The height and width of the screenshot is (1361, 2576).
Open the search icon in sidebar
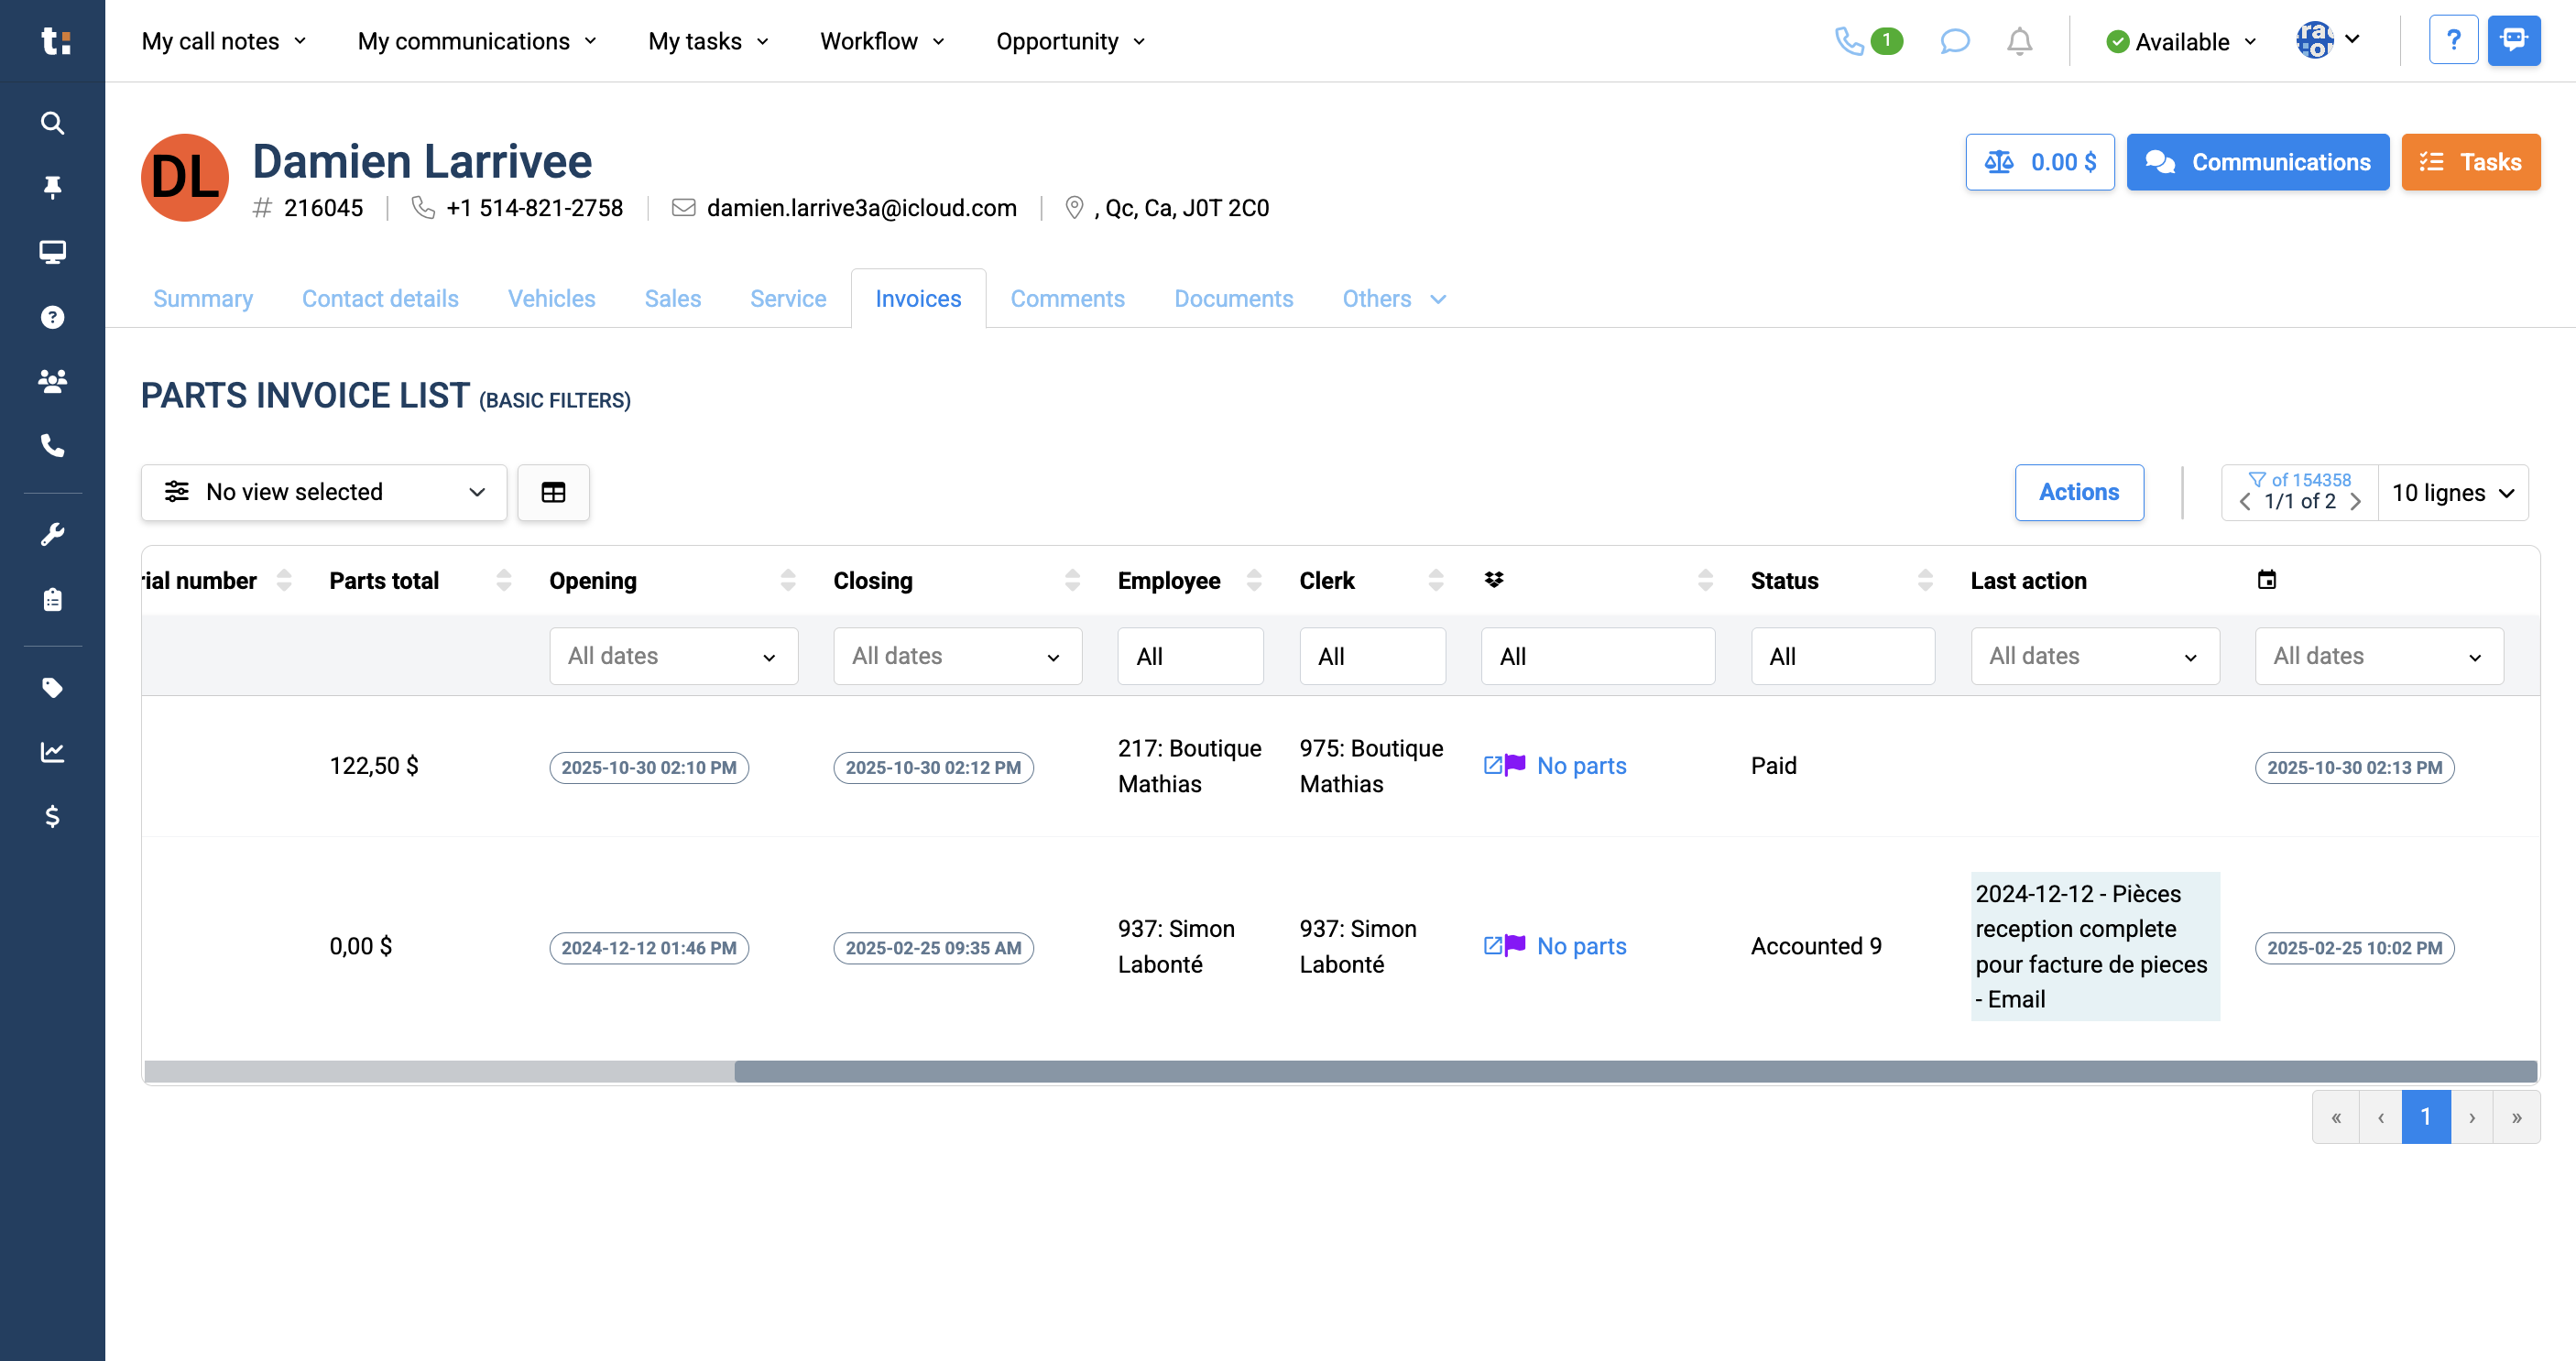(x=52, y=123)
